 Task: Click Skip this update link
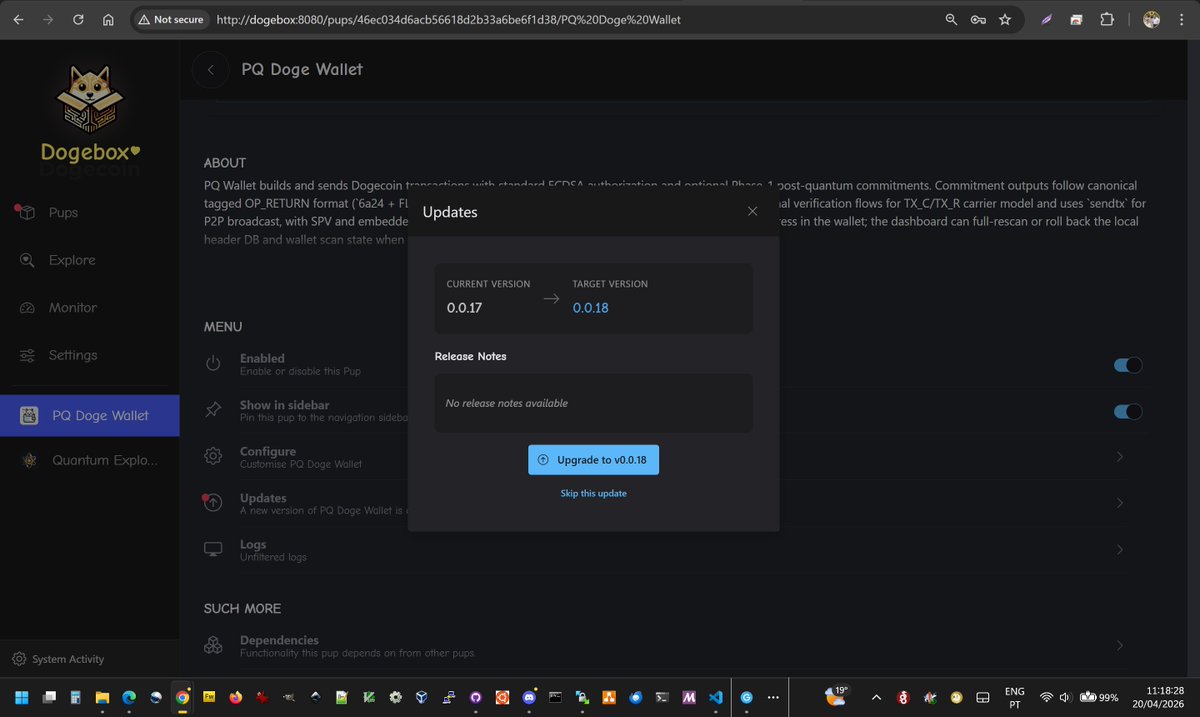593,493
